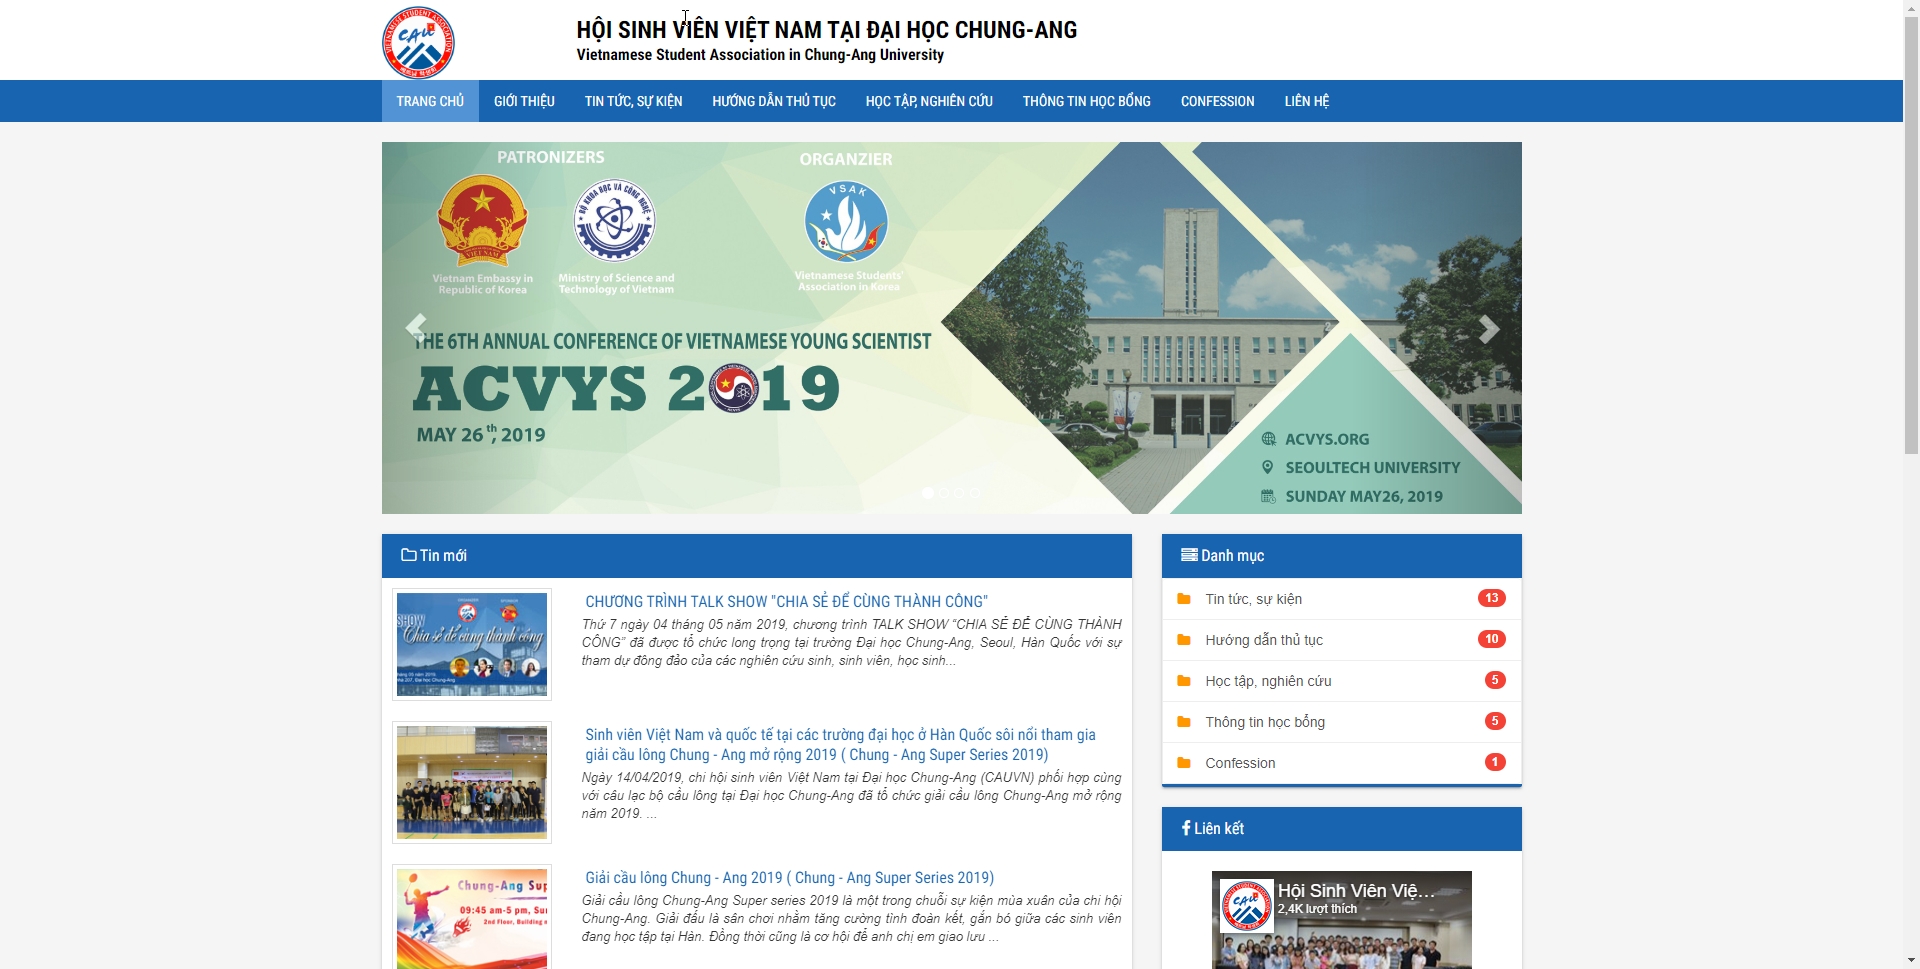Image resolution: width=1920 pixels, height=969 pixels.
Task: Click 'Vietnamese Student Association in Chung-Ang University' subtitle
Action: point(760,55)
